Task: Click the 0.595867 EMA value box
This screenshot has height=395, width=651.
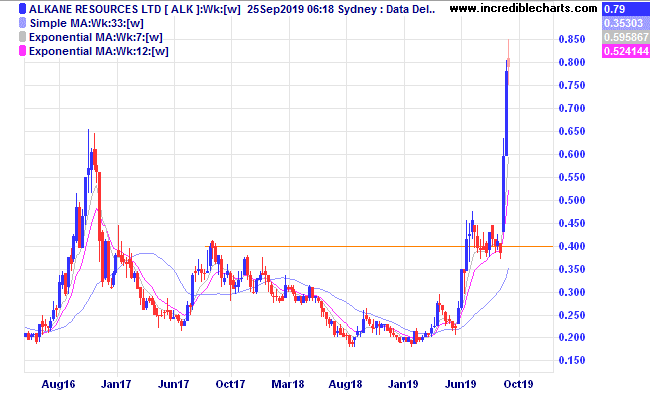Action: click(x=626, y=37)
